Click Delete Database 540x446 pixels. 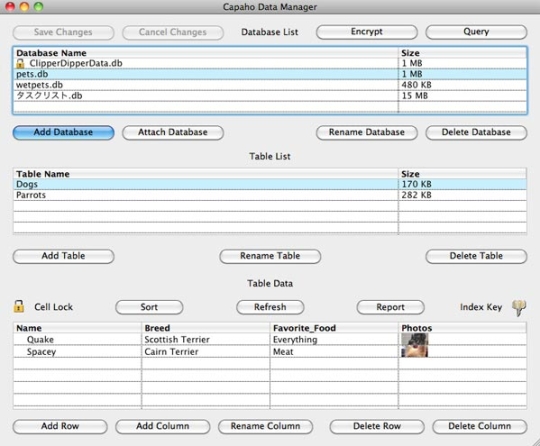point(476,132)
